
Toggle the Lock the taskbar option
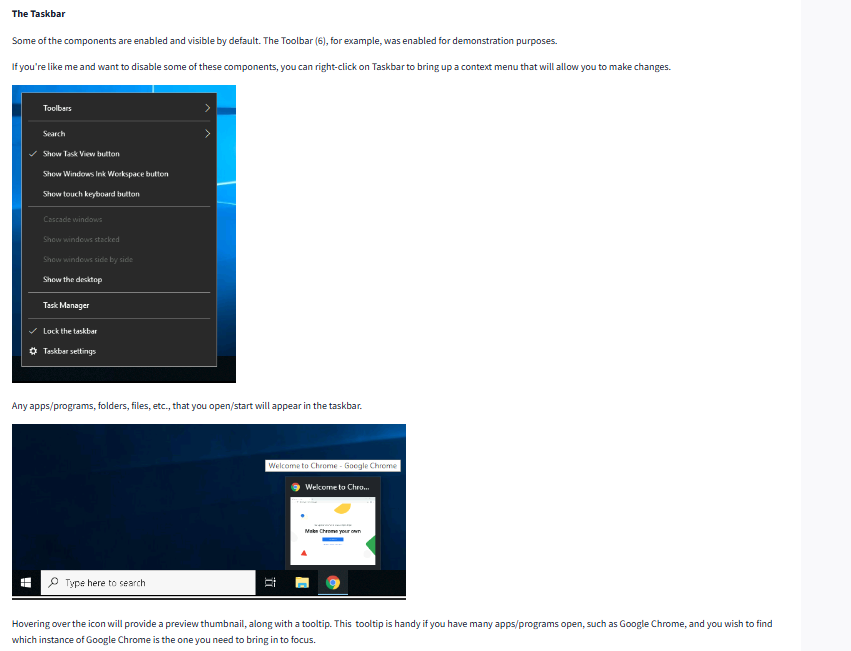click(70, 331)
